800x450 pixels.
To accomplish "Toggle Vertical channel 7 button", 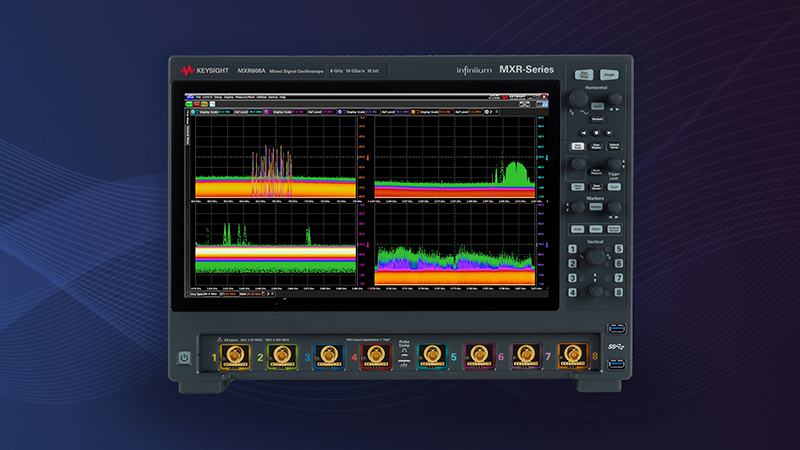I will click(x=618, y=278).
